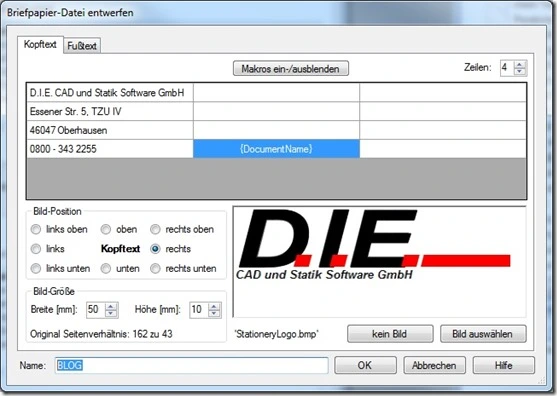557x396 pixels.
Task: Click the D.I.E. logo preview image
Action: coord(379,262)
